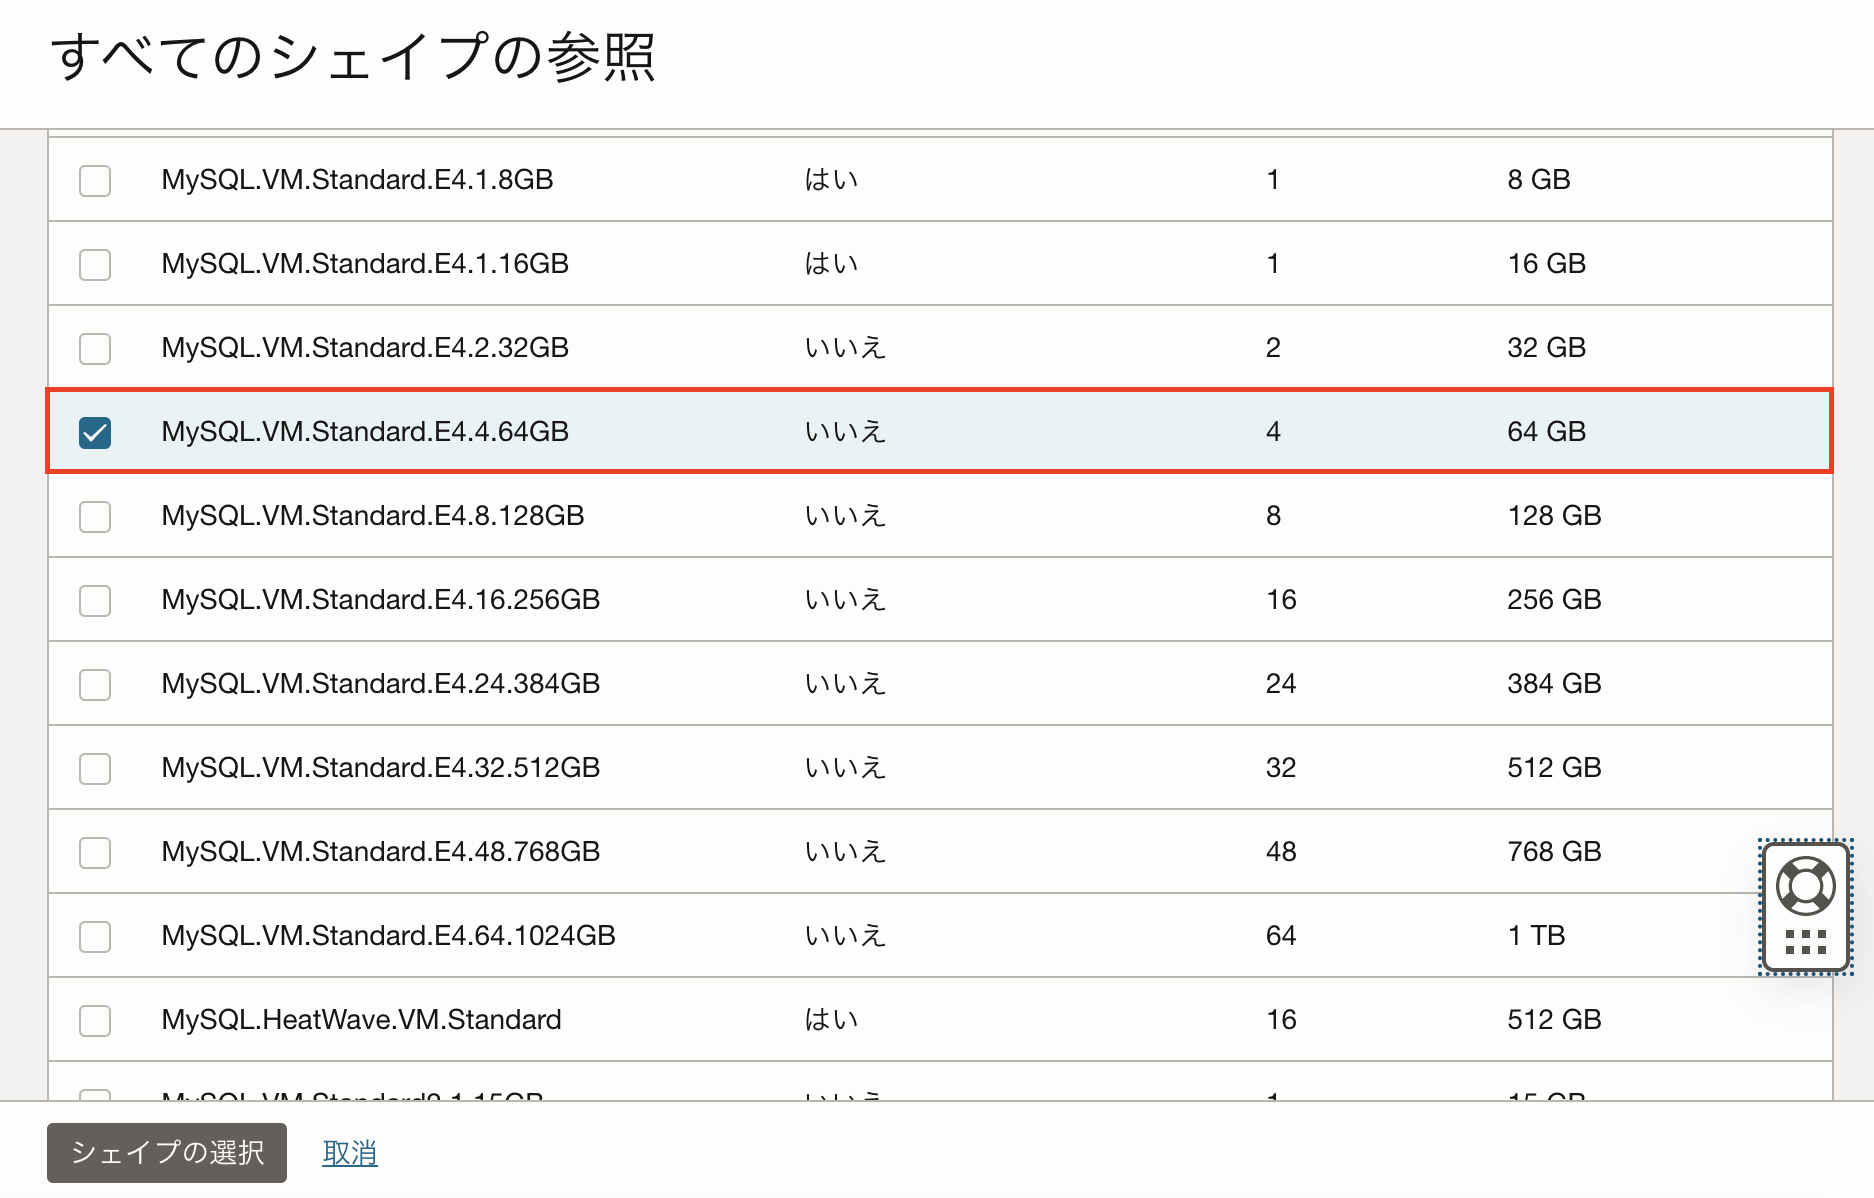The height and width of the screenshot is (1198, 1874).
Task: Select the MySQL.VM.Standard.E4.2.32GB shape checkbox
Action: [95, 349]
